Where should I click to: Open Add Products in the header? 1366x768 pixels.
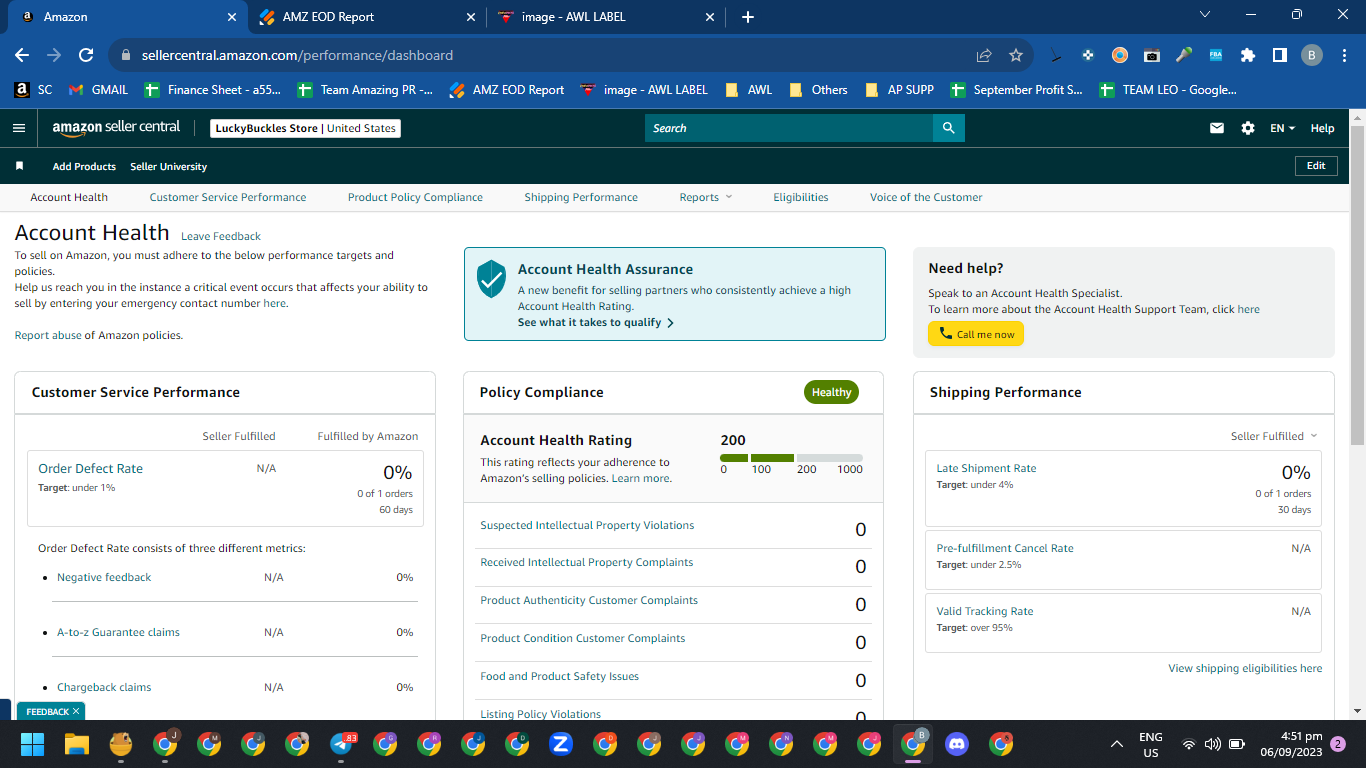pos(84,166)
